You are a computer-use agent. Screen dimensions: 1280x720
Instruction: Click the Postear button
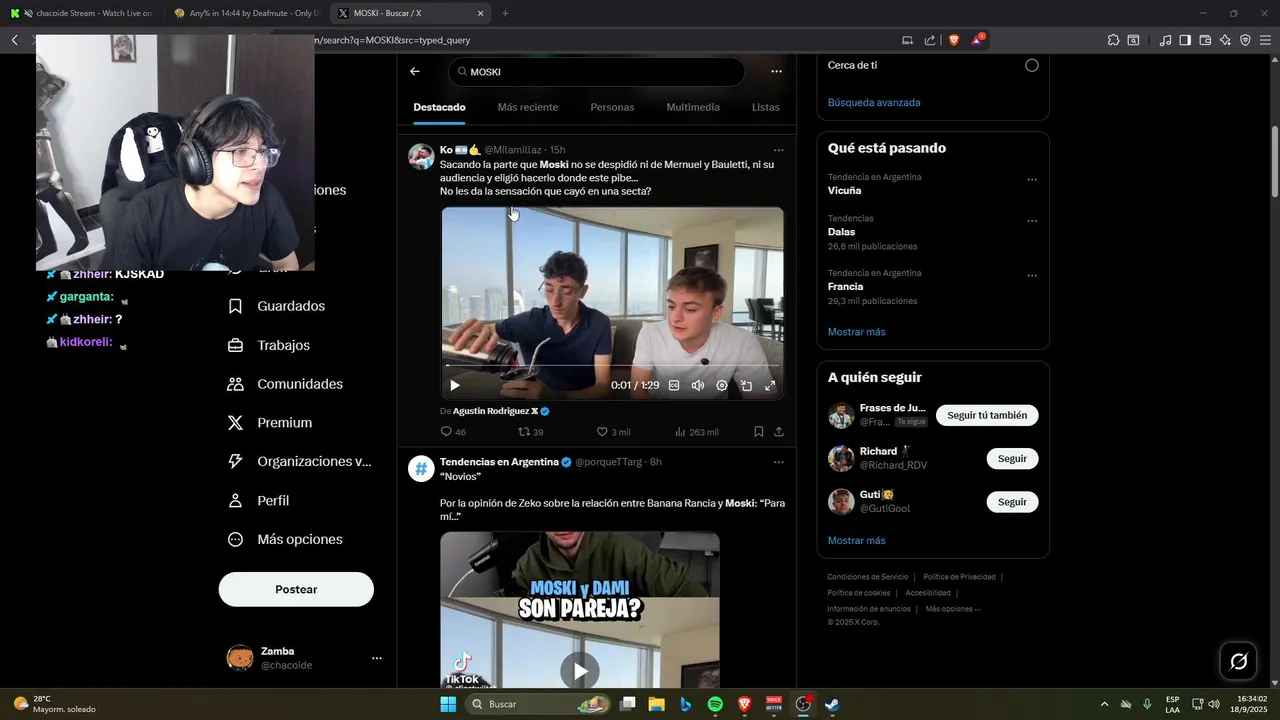click(x=296, y=590)
